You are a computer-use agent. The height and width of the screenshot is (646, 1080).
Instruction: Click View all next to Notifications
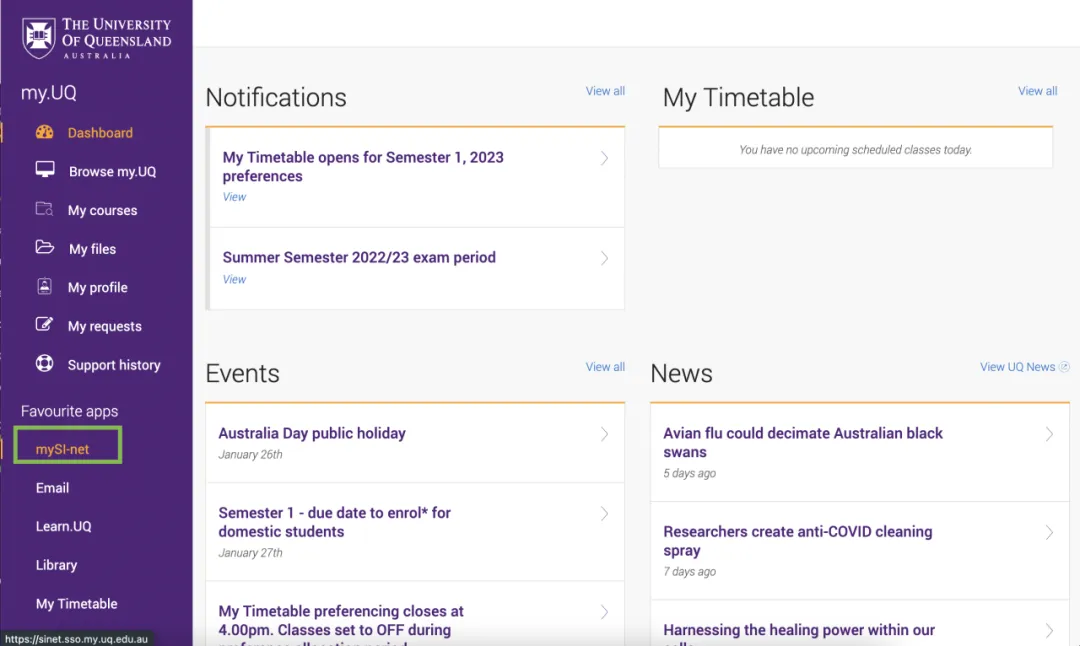click(605, 91)
